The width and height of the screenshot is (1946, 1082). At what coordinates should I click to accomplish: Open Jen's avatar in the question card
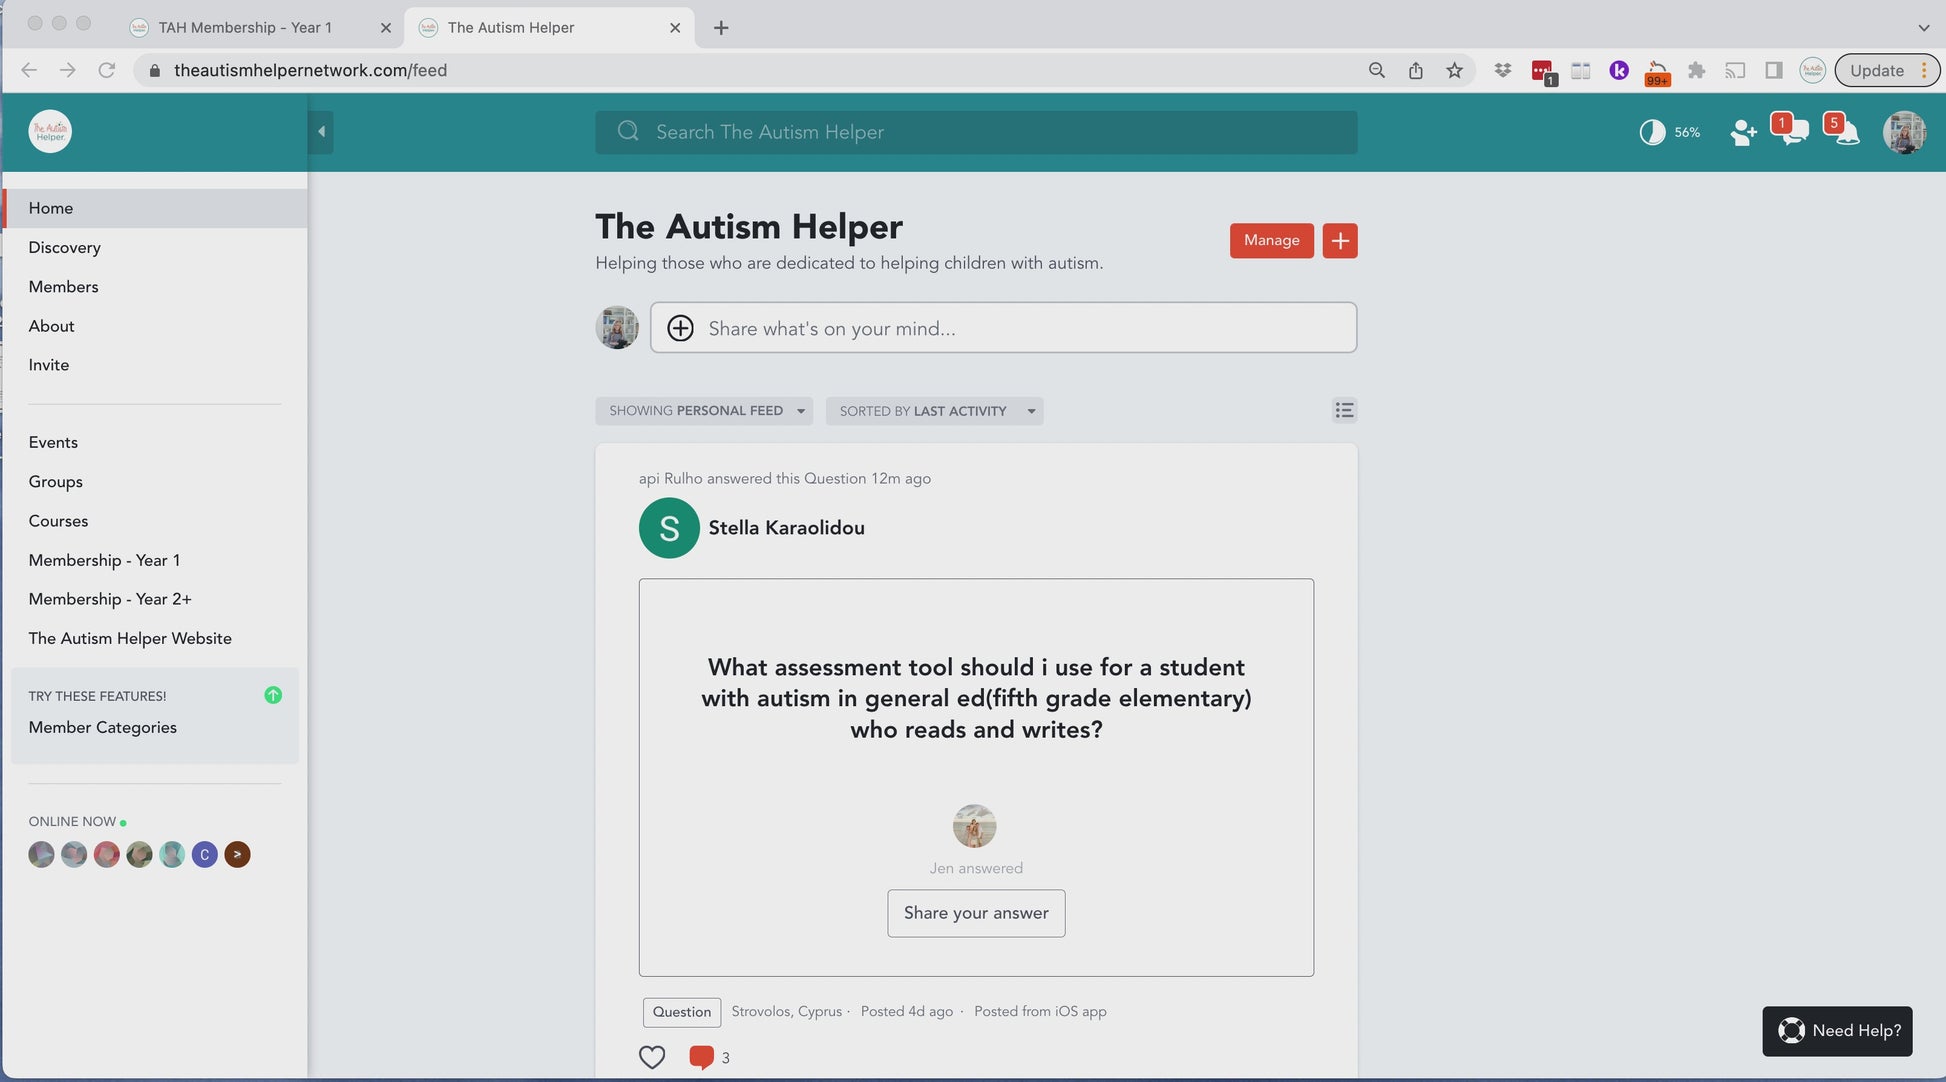coord(974,826)
